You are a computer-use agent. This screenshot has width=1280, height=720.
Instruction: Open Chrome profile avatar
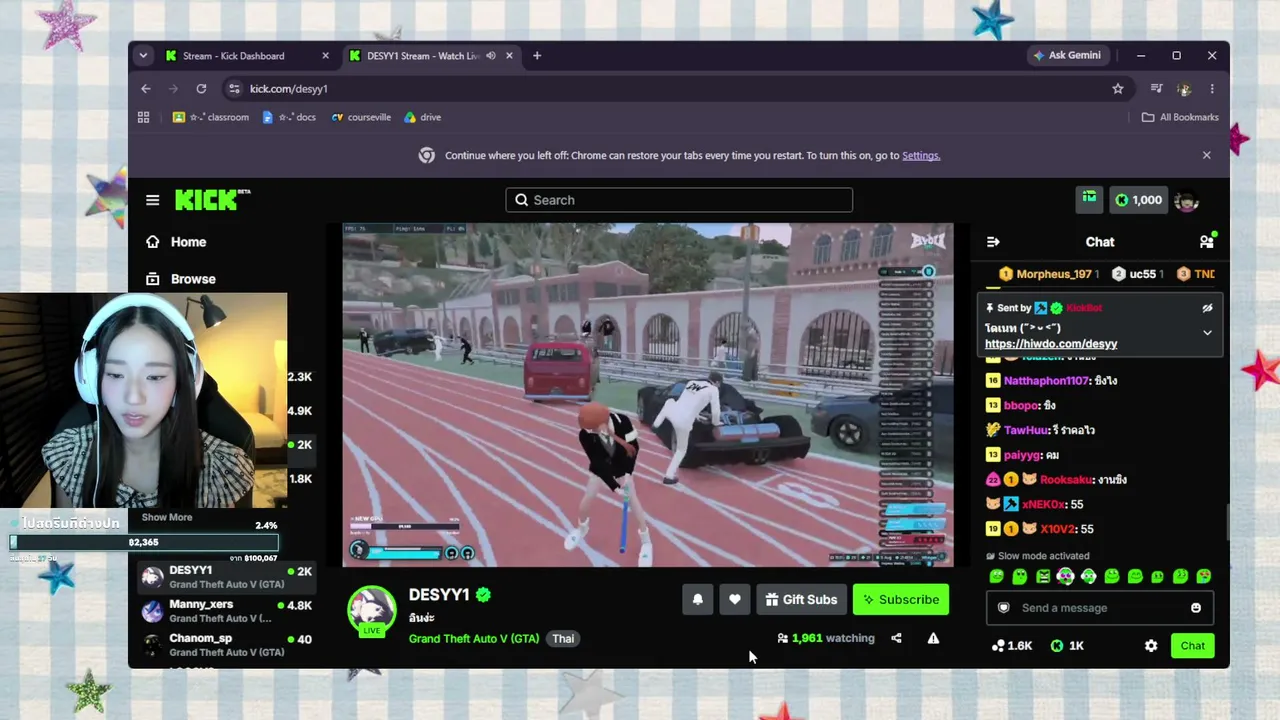point(1184,89)
